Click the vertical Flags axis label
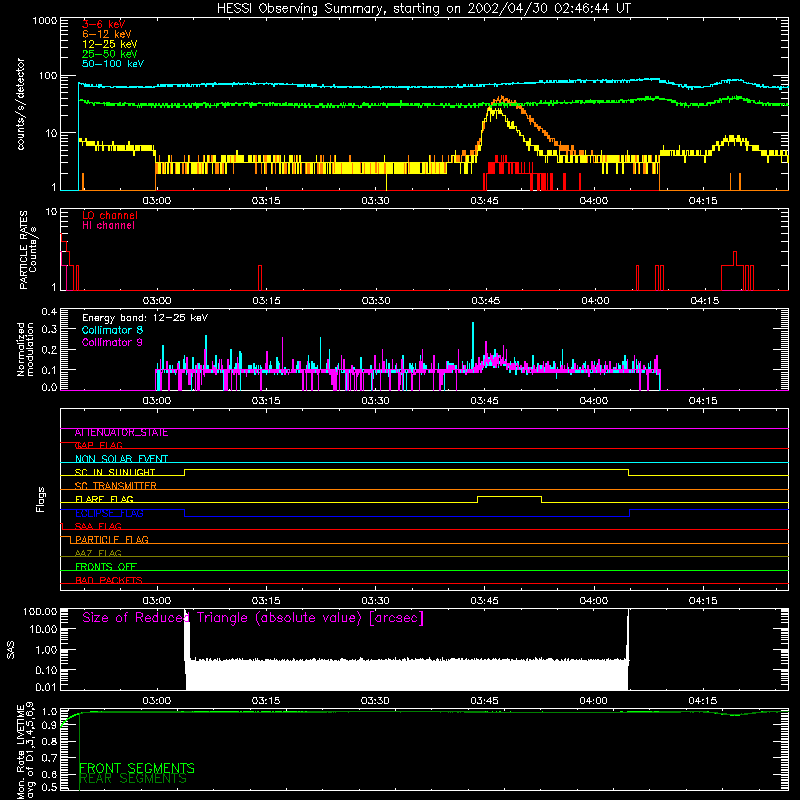The height and width of the screenshot is (800, 800). pyautogui.click(x=41, y=499)
